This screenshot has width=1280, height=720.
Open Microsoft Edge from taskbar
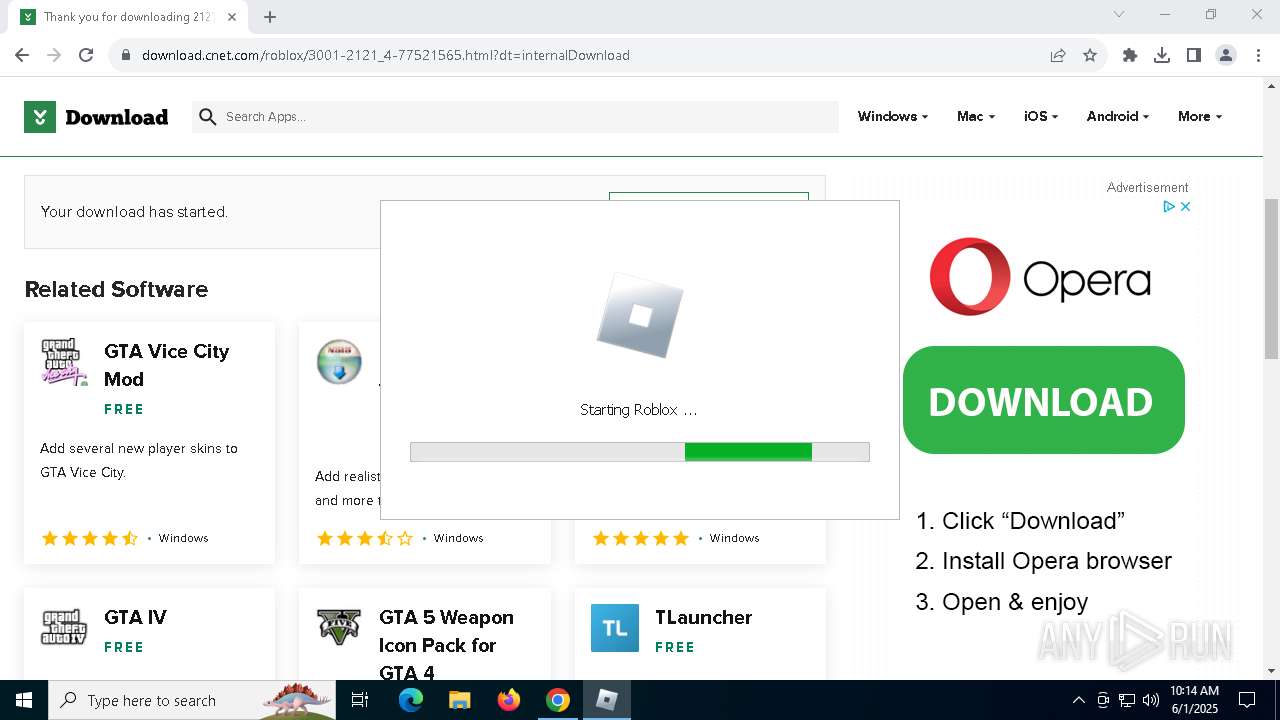[411, 700]
